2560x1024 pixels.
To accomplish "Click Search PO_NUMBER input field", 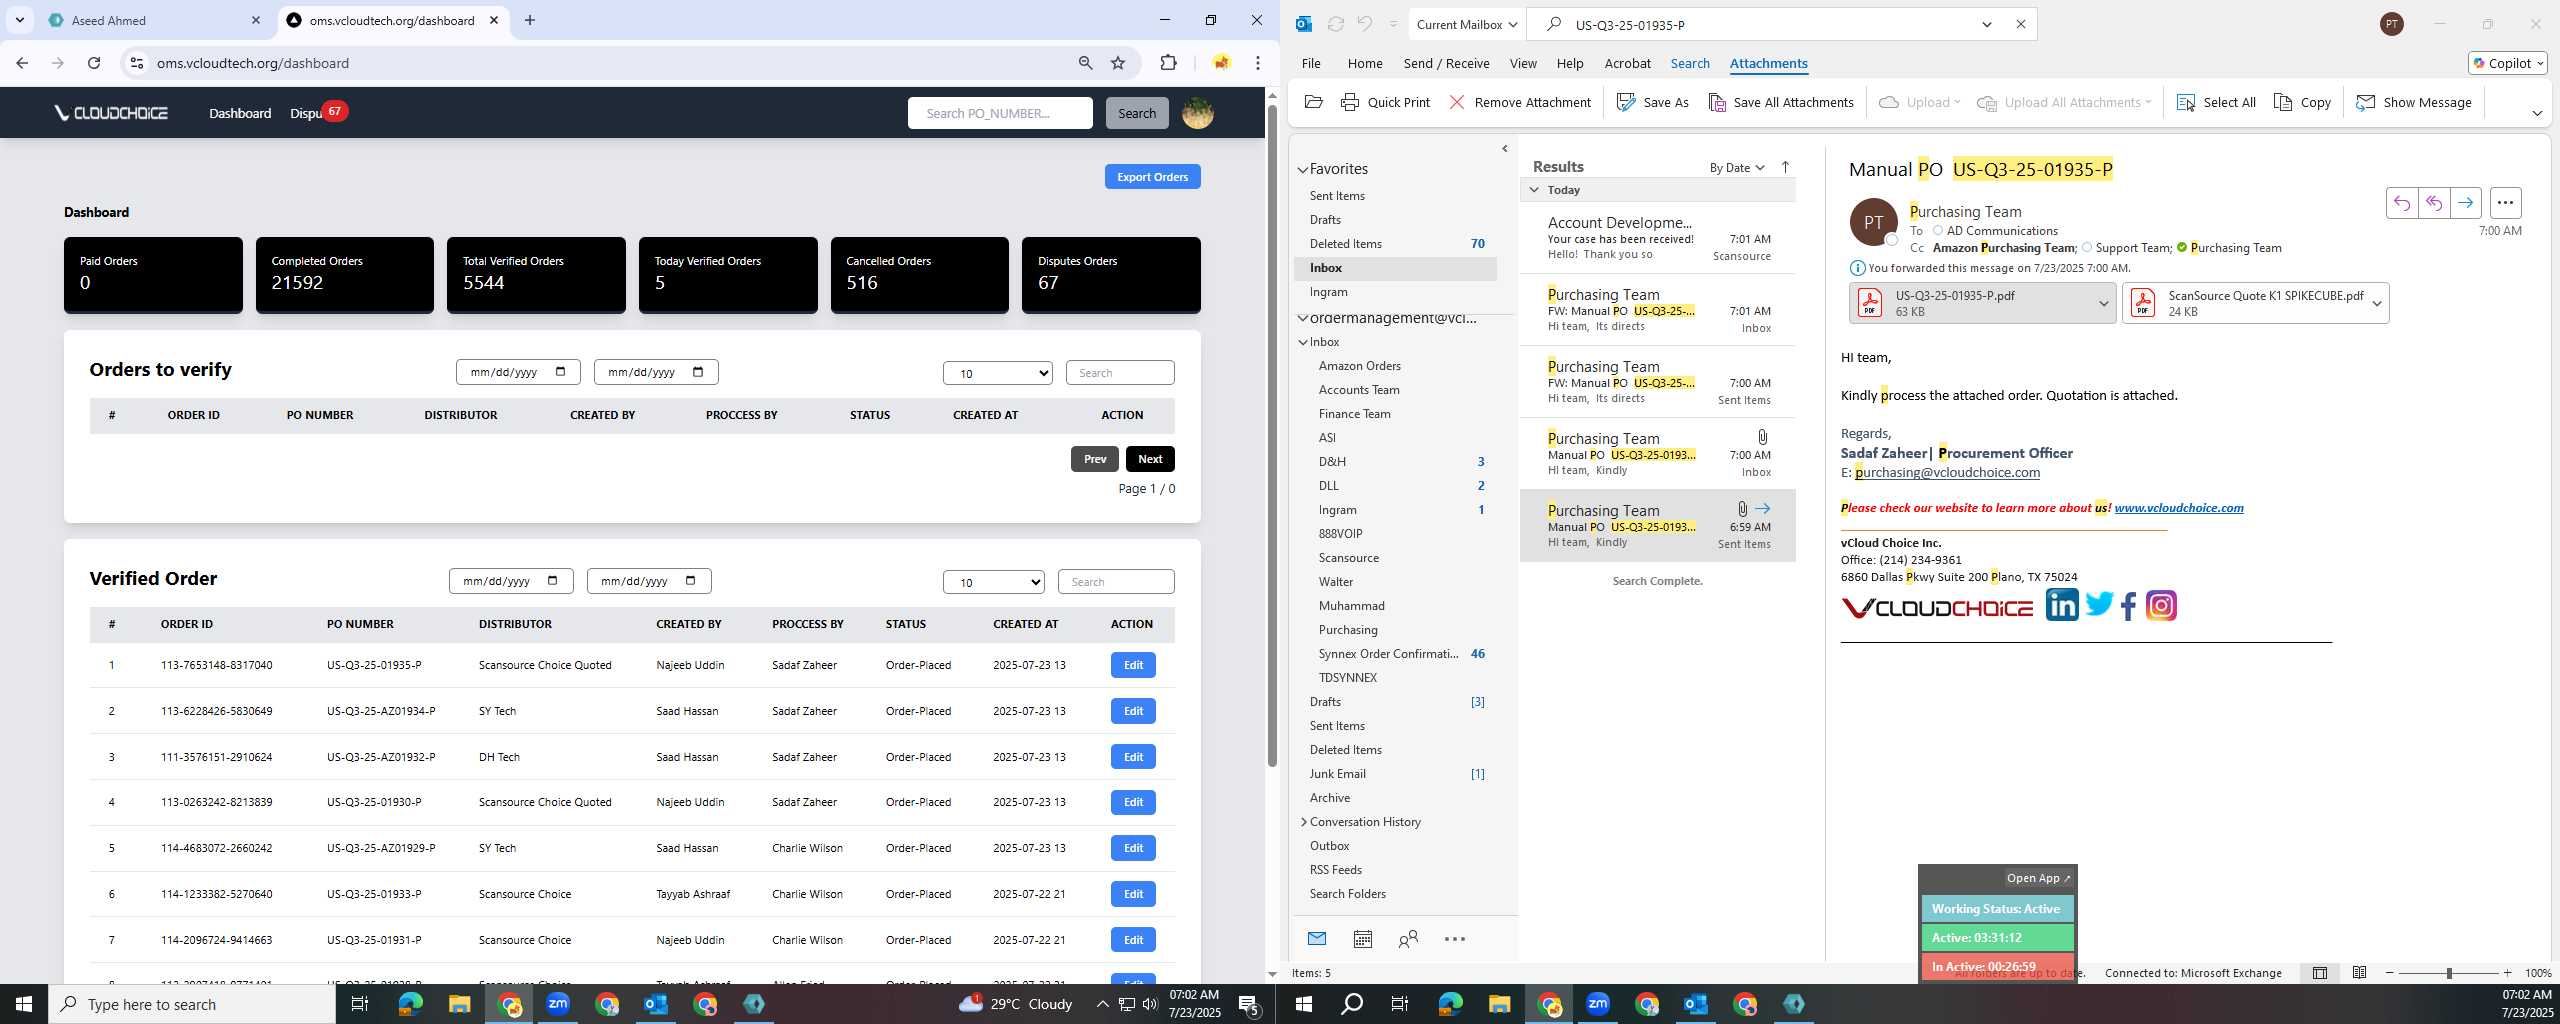I will point(999,113).
